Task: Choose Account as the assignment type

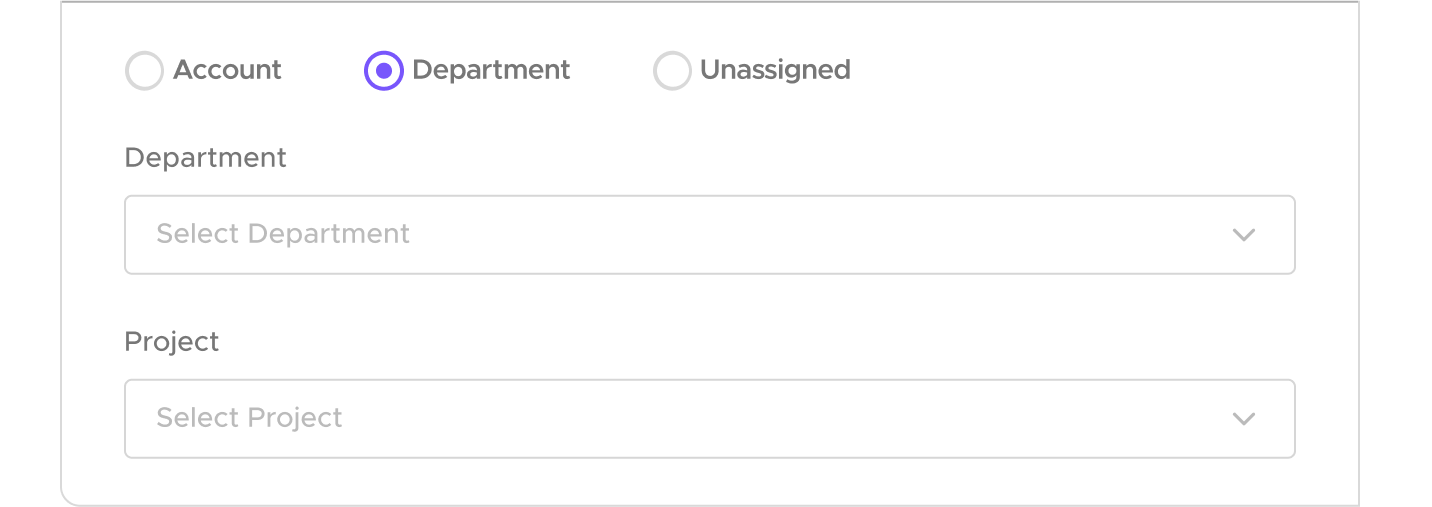Action: pos(144,71)
